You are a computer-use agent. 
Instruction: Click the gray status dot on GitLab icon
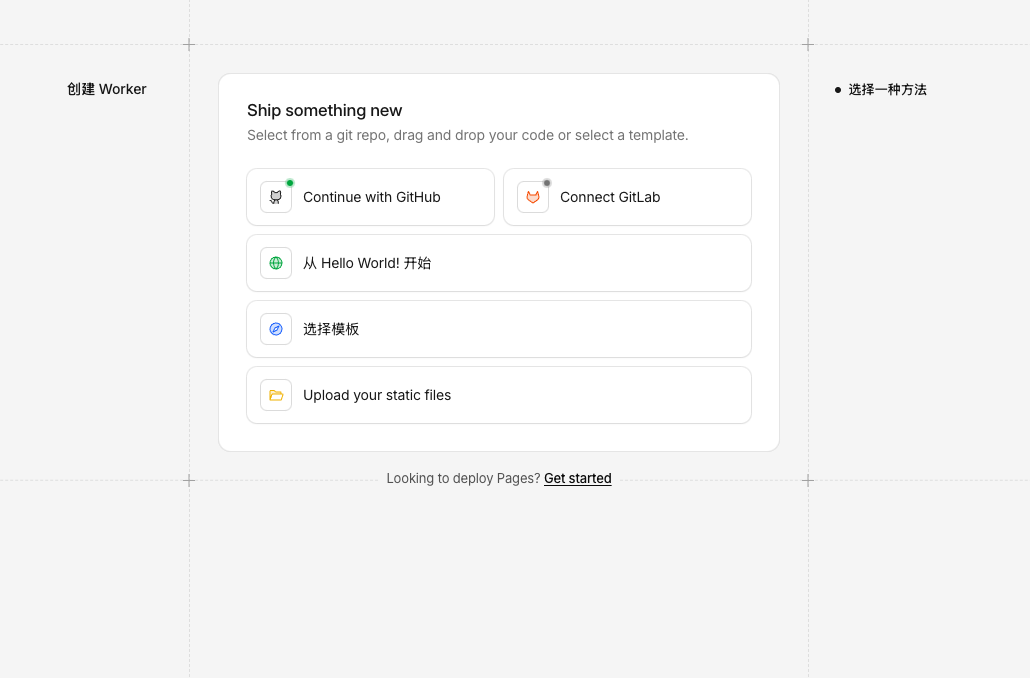(x=547, y=183)
